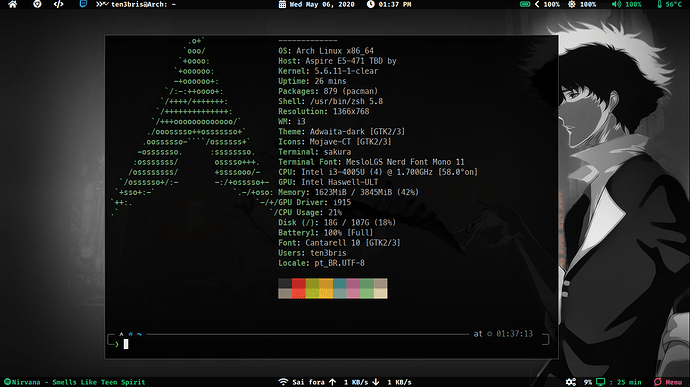Click the wifi icon in bottom bar
Image resolution: width=690 pixels, height=387 pixels.
click(x=283, y=382)
